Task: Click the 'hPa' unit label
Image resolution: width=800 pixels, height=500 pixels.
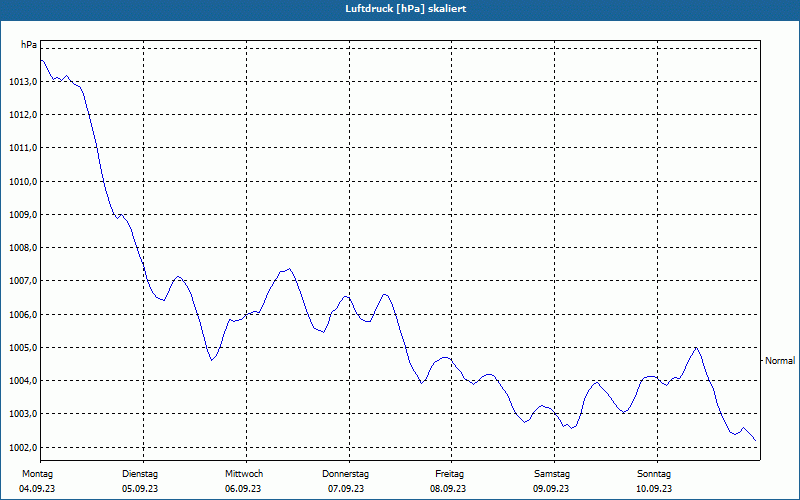Action: pos(29,45)
